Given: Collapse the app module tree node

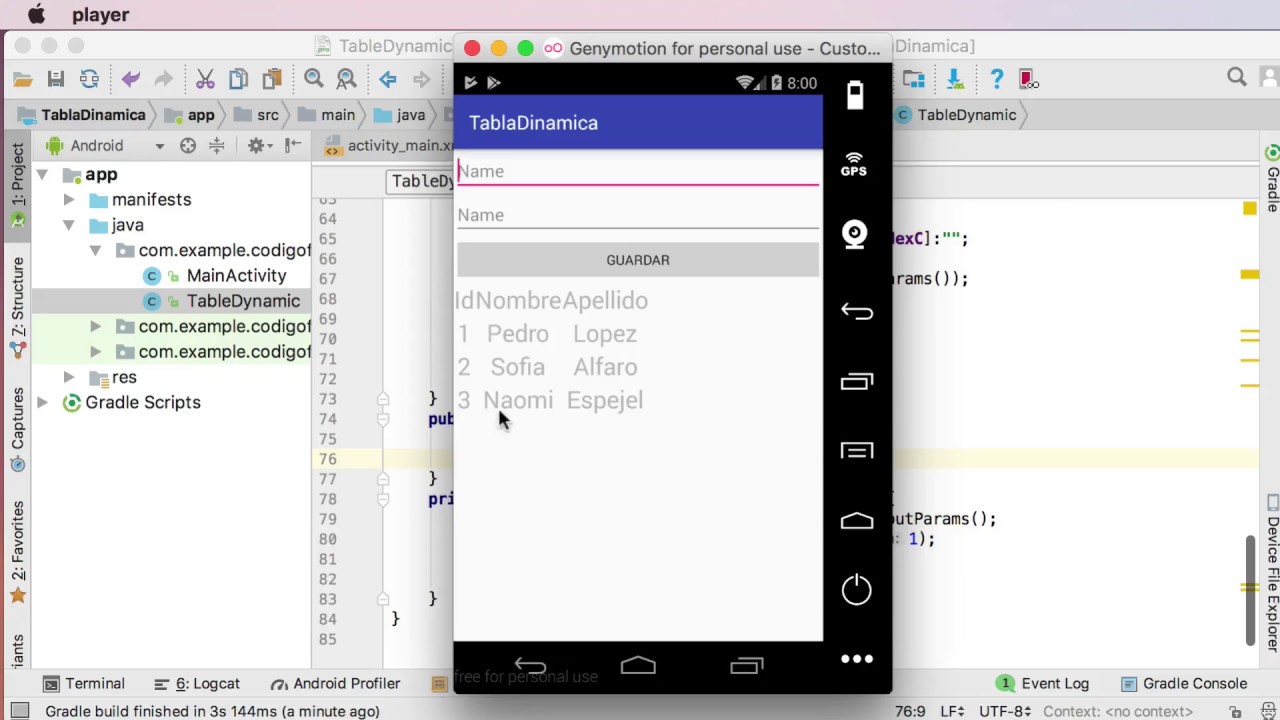Looking at the screenshot, I should [43, 175].
